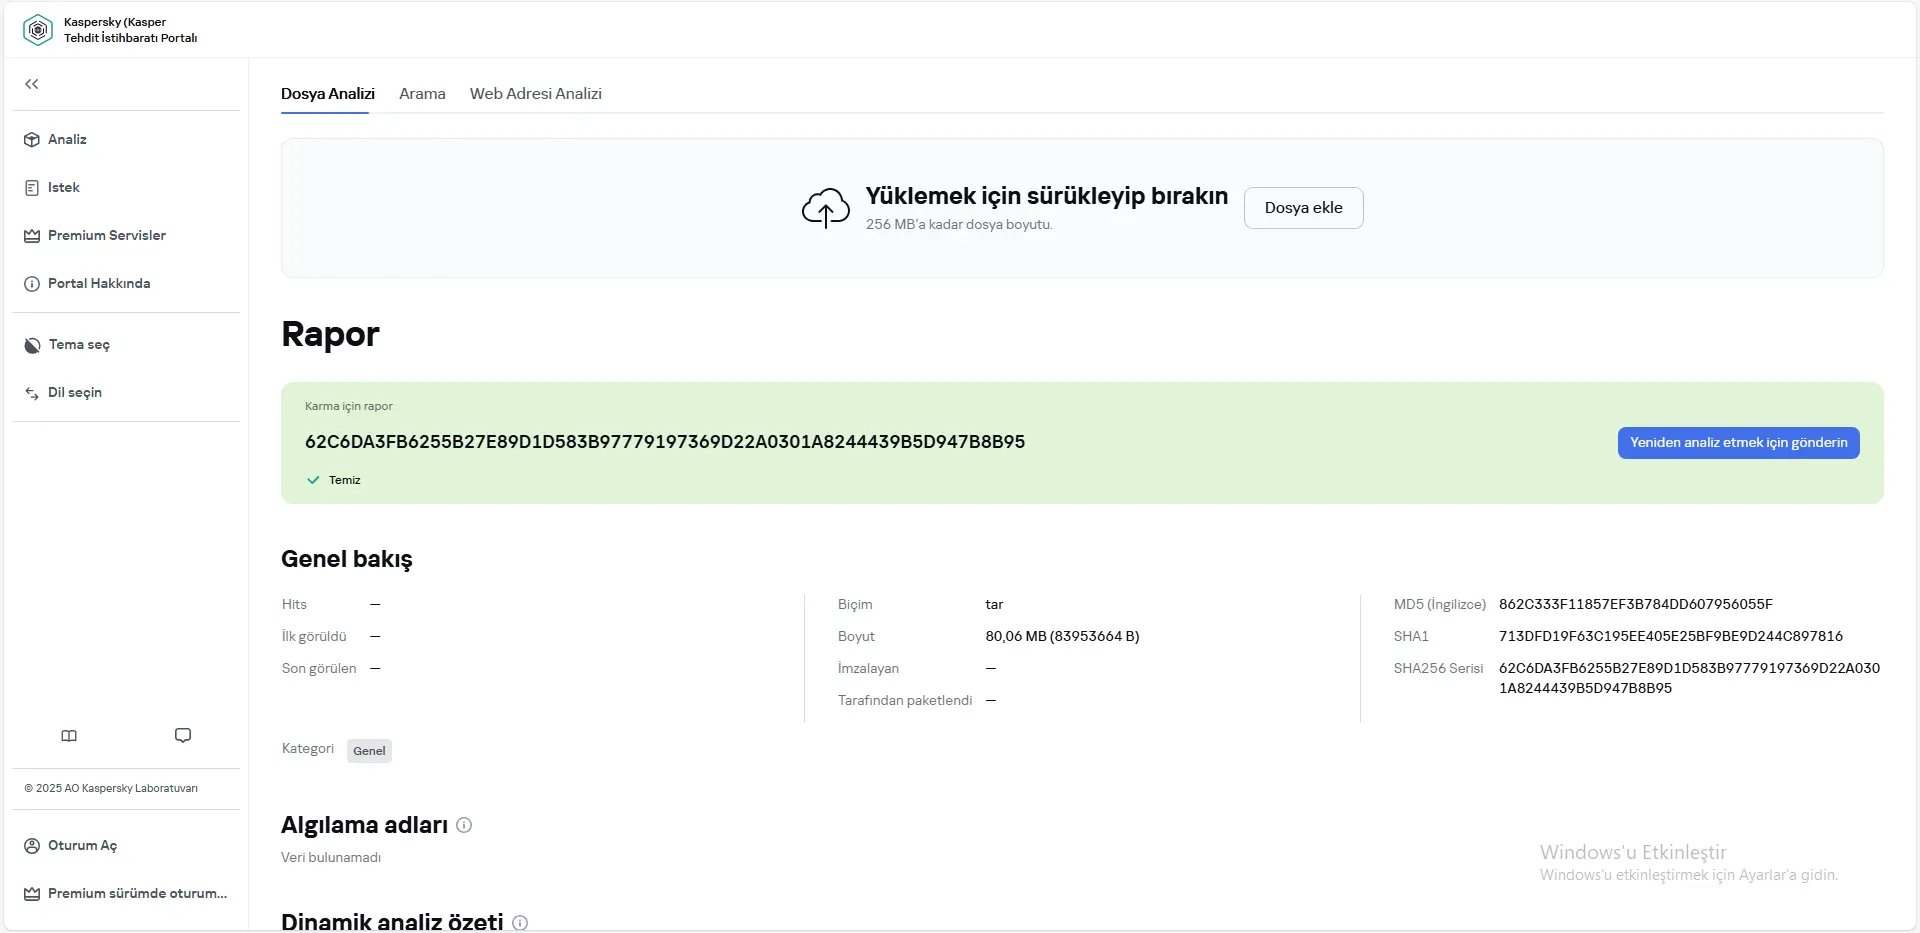The width and height of the screenshot is (1920, 933).
Task: Click the Temiz checkmark icon
Action: point(313,480)
